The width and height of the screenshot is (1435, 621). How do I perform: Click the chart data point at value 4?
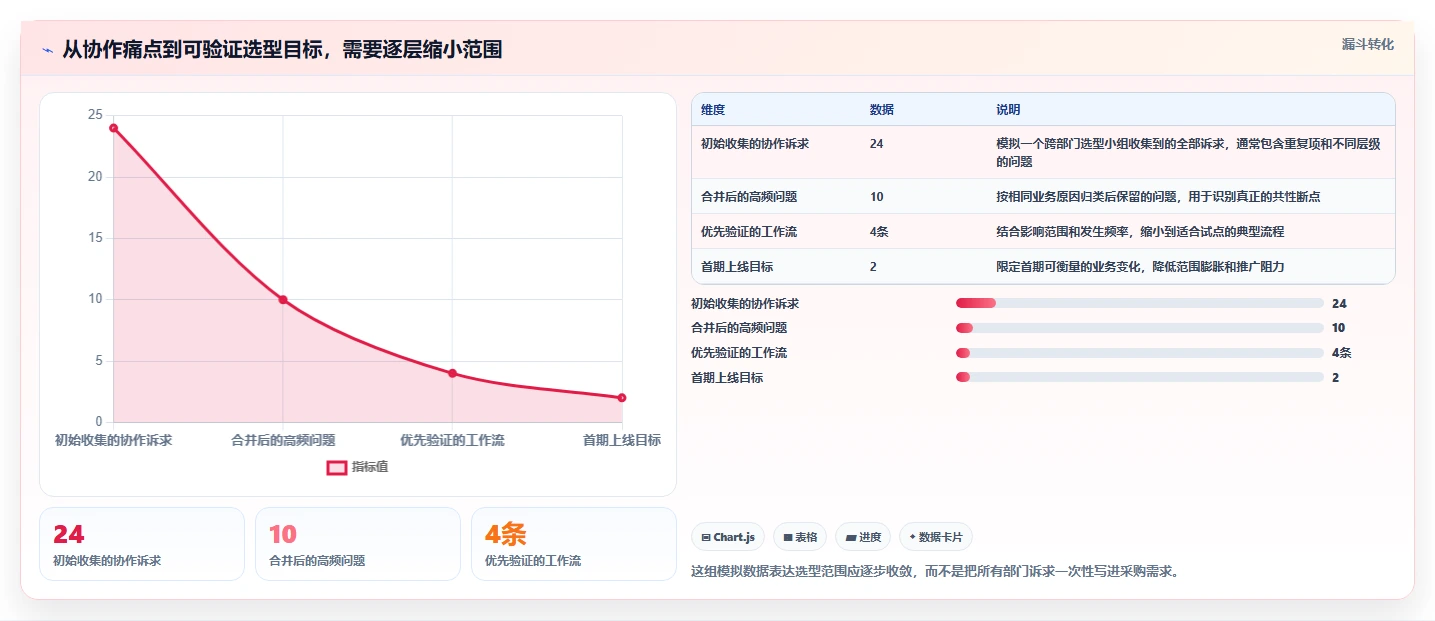coord(452,373)
